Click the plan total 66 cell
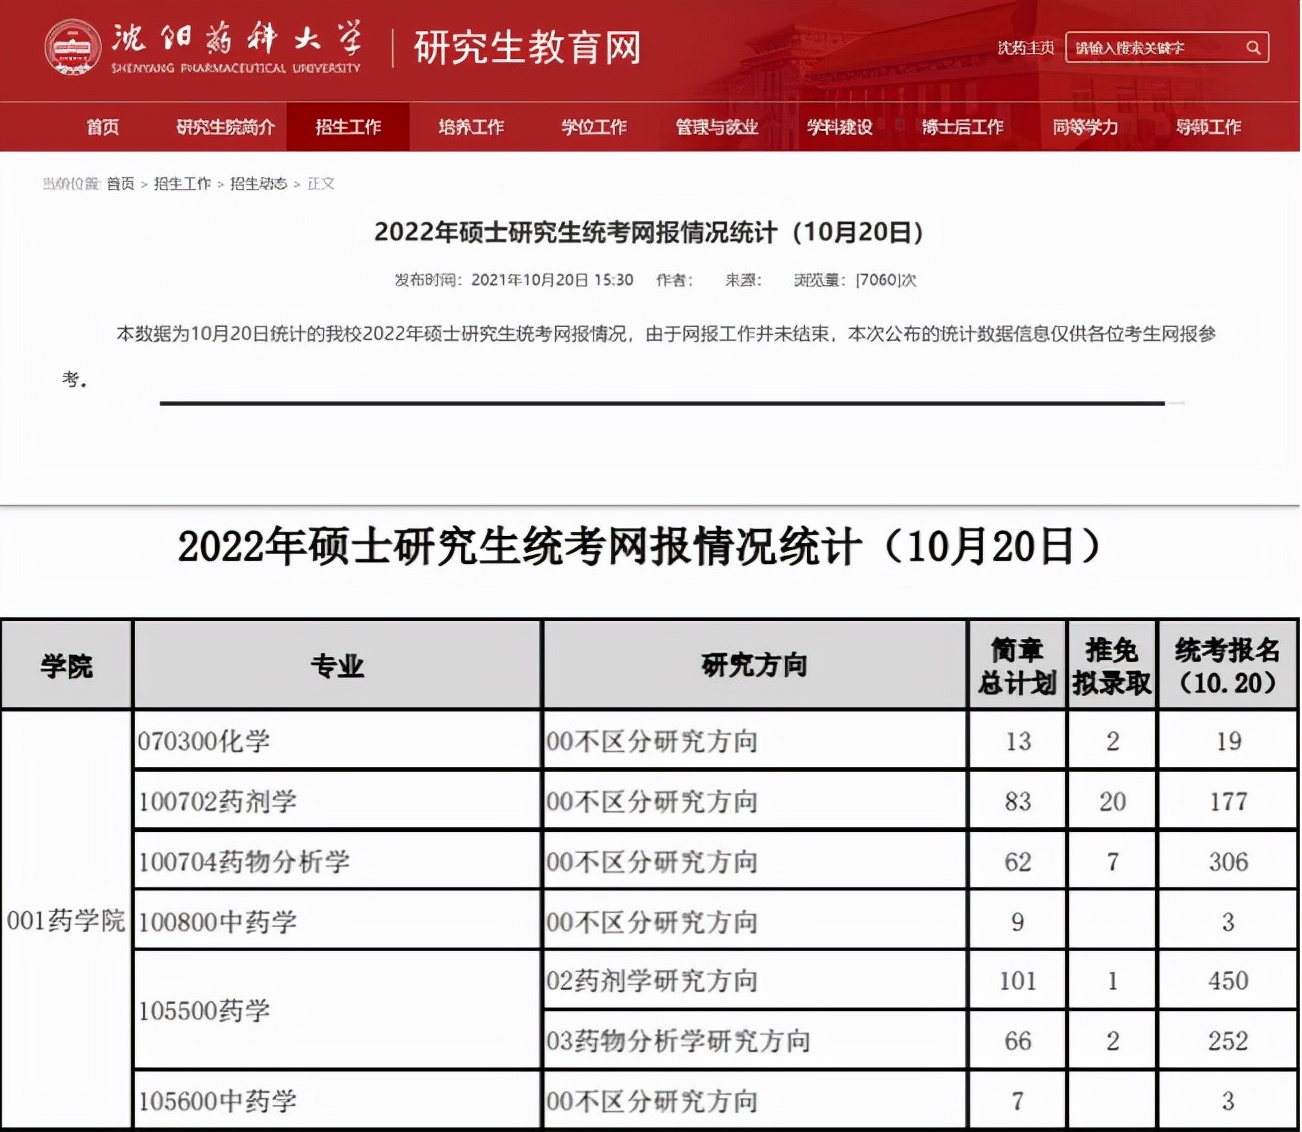1302x1132 pixels. point(1018,1041)
